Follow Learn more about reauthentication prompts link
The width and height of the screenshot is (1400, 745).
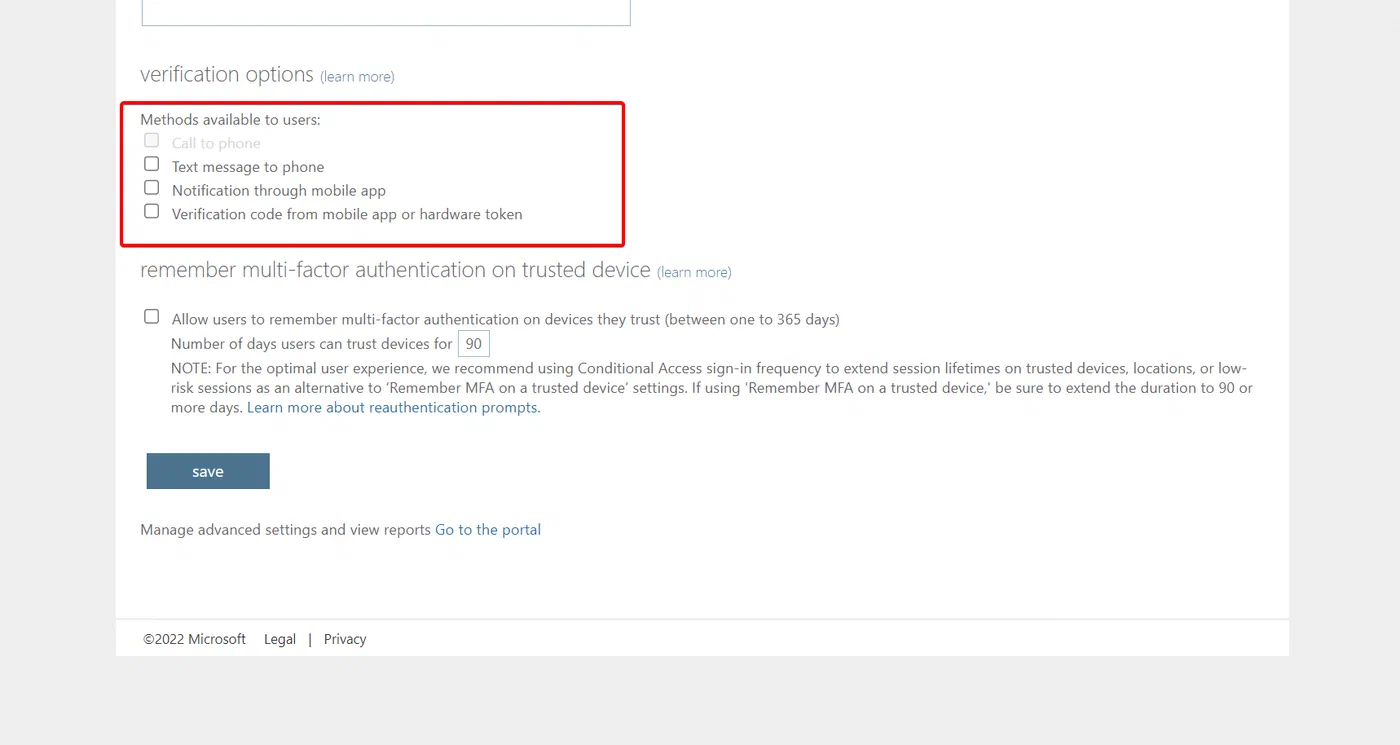(394, 408)
